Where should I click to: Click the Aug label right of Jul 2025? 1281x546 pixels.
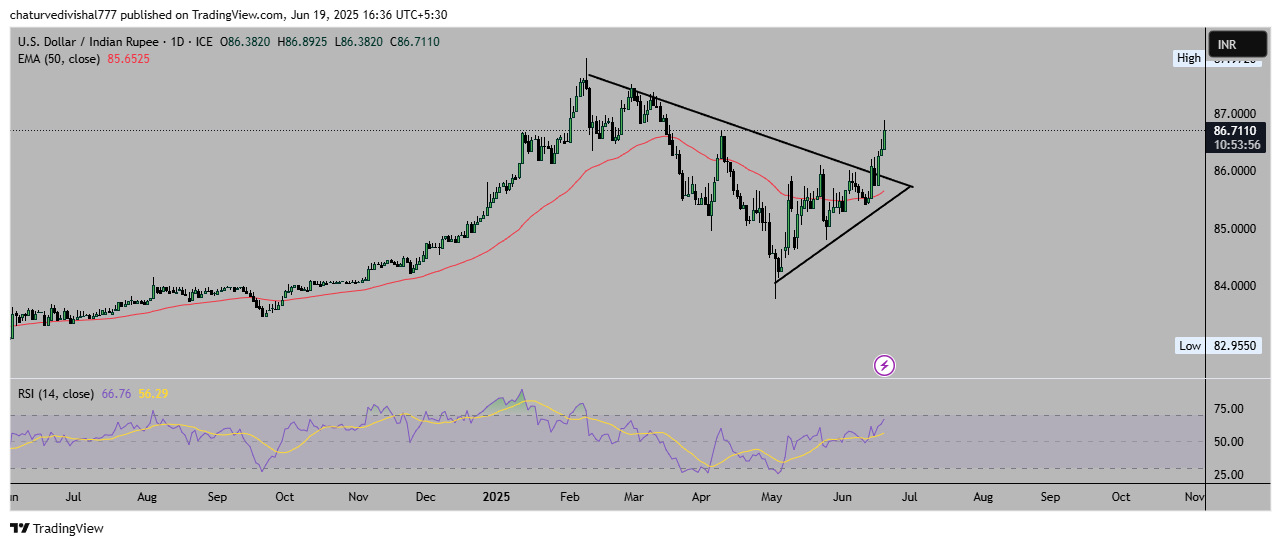982,496
